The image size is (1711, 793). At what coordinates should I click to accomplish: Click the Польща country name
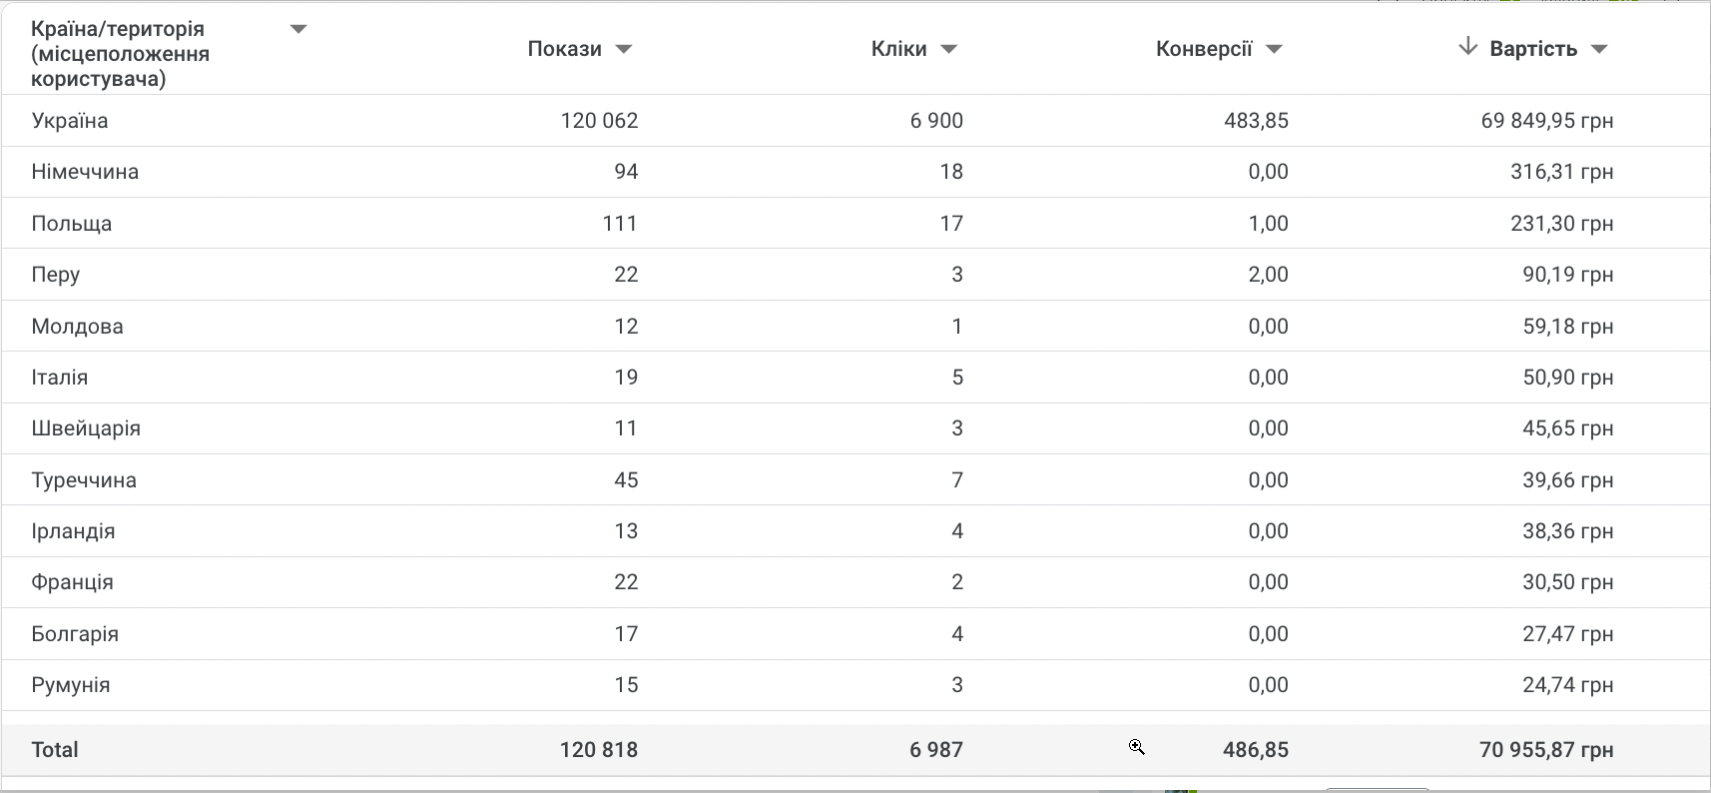tap(71, 224)
